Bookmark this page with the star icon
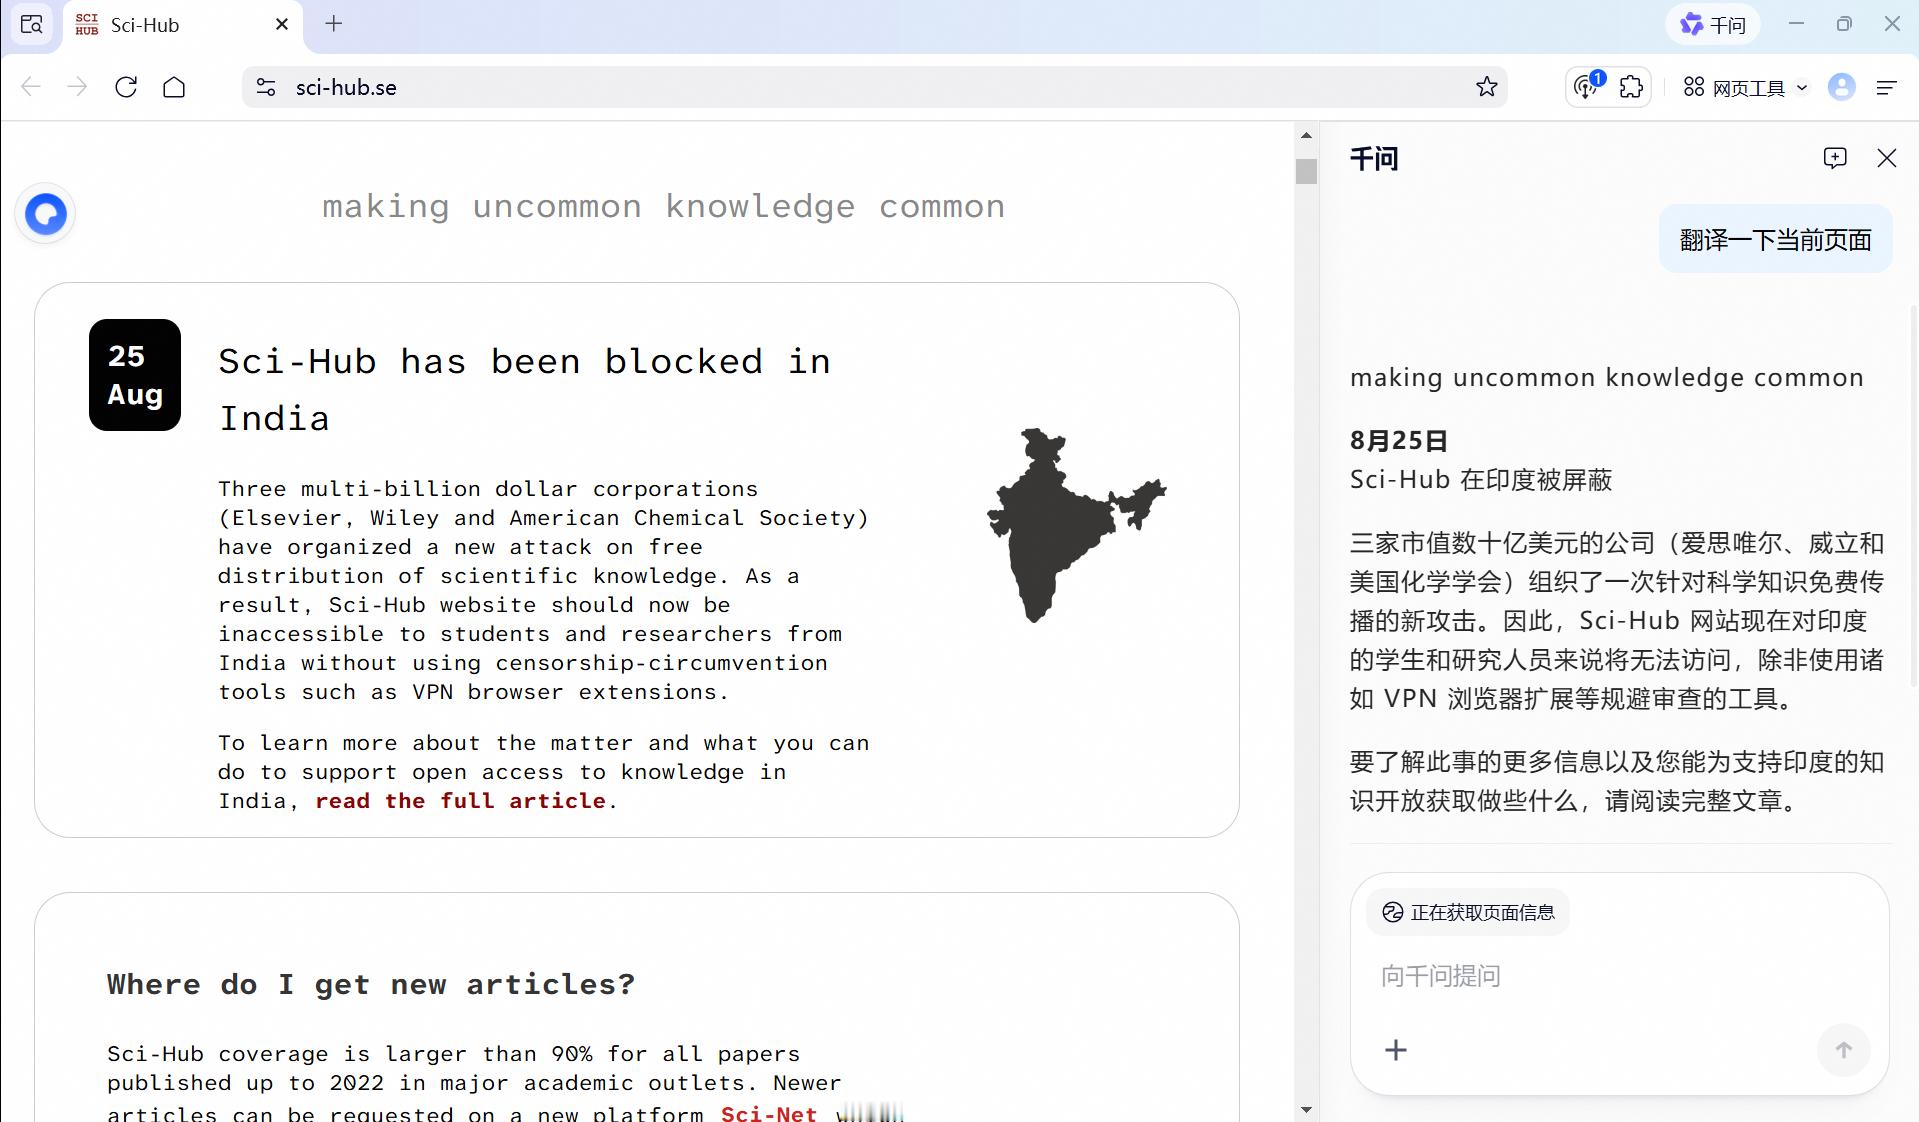The height and width of the screenshot is (1122, 1919). point(1487,87)
